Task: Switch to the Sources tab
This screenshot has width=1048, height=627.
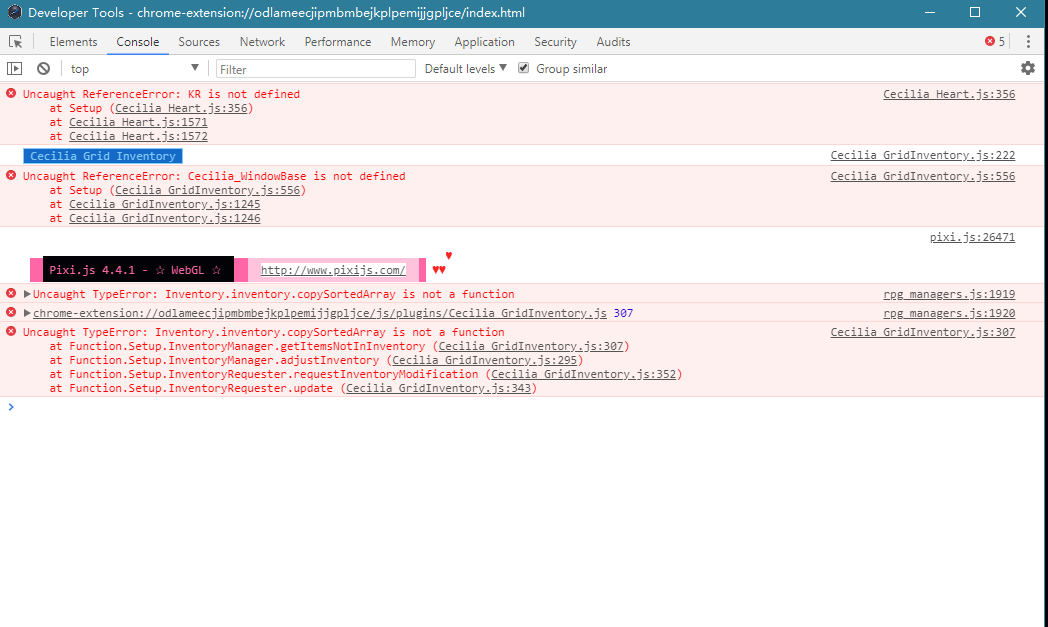Action: [199, 41]
